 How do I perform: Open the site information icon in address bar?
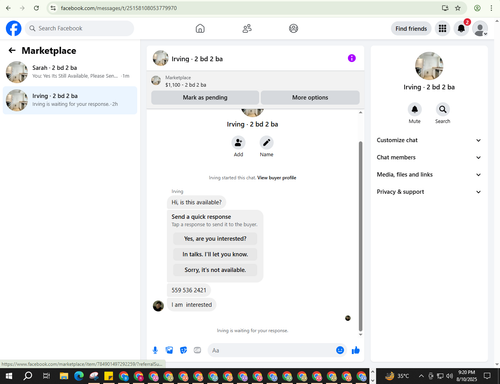click(x=53, y=8)
